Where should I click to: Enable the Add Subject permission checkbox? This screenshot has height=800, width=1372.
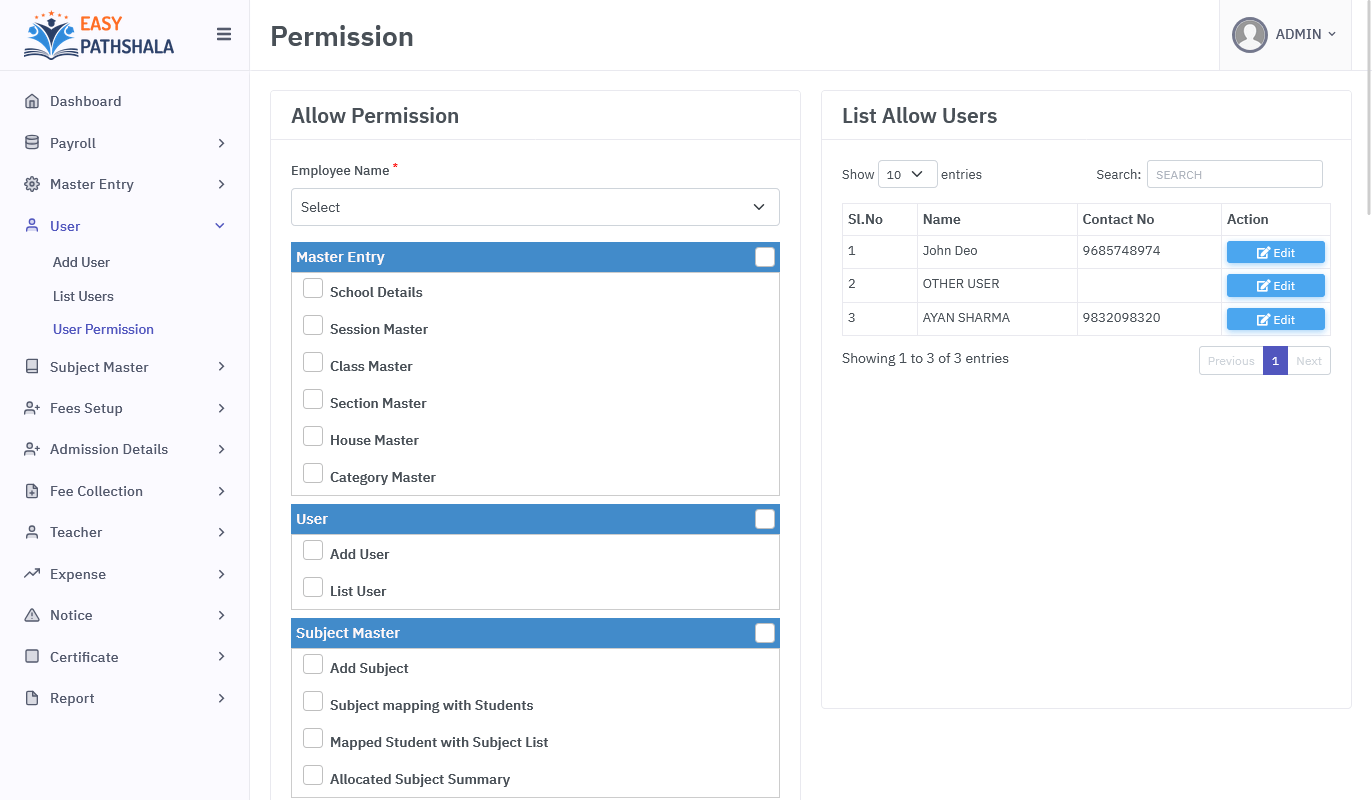click(x=313, y=665)
